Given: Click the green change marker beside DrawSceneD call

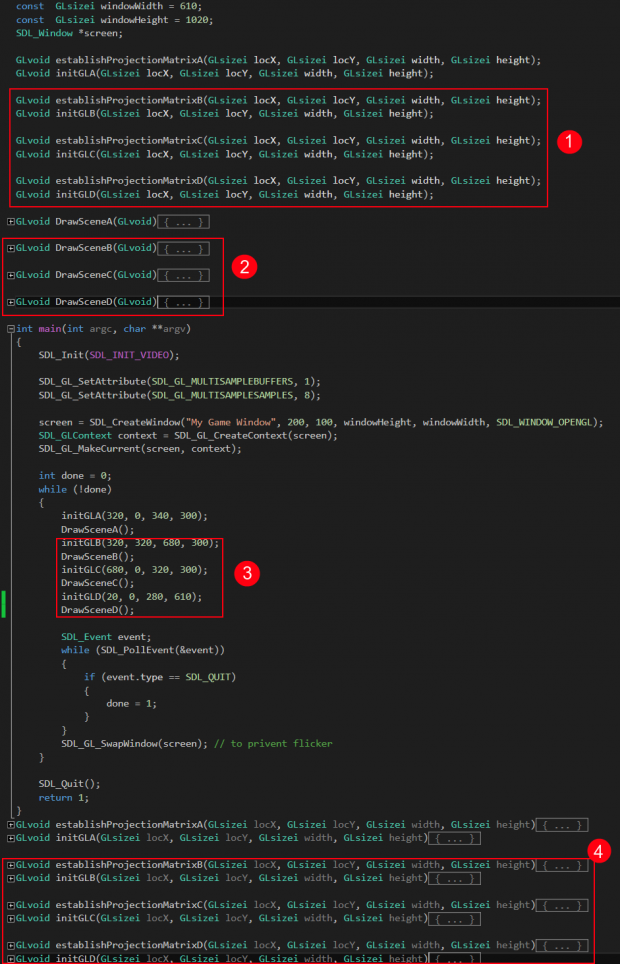Looking at the screenshot, I should (x=6, y=604).
